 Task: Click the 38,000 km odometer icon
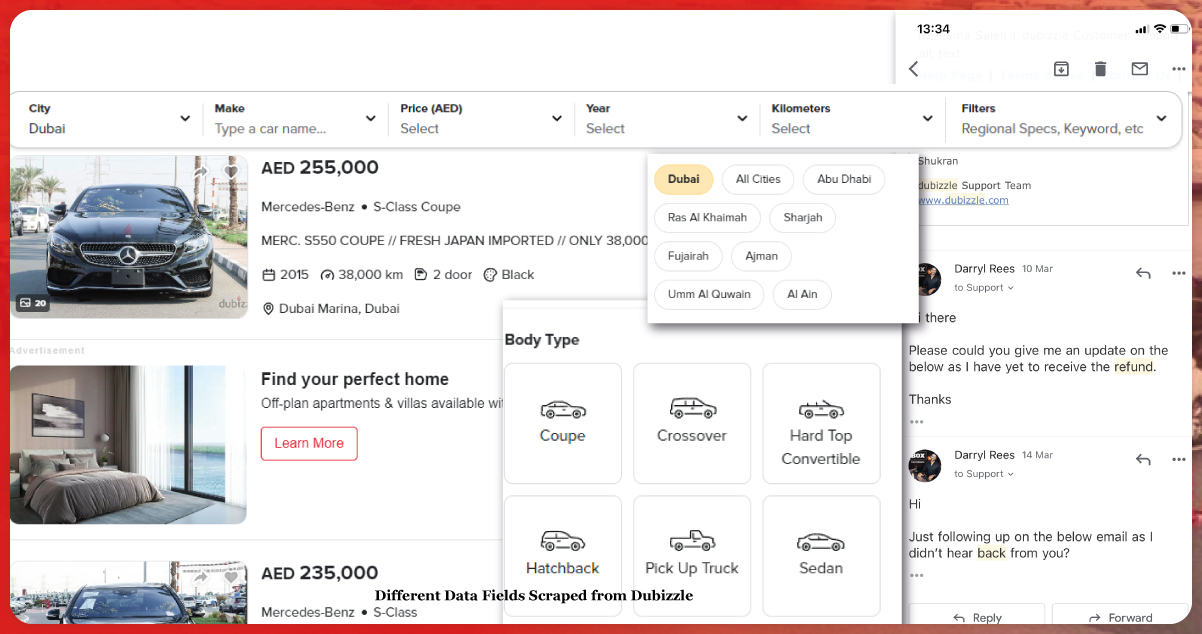(x=327, y=275)
